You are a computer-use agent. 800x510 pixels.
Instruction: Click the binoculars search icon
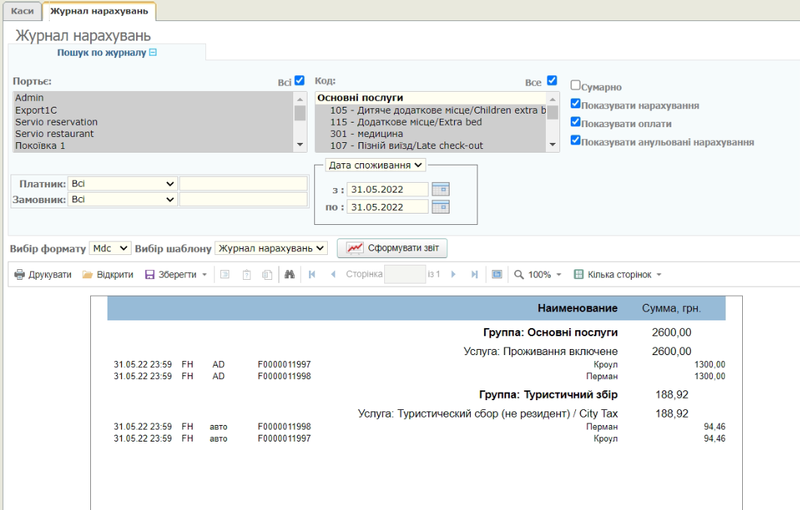pos(290,274)
